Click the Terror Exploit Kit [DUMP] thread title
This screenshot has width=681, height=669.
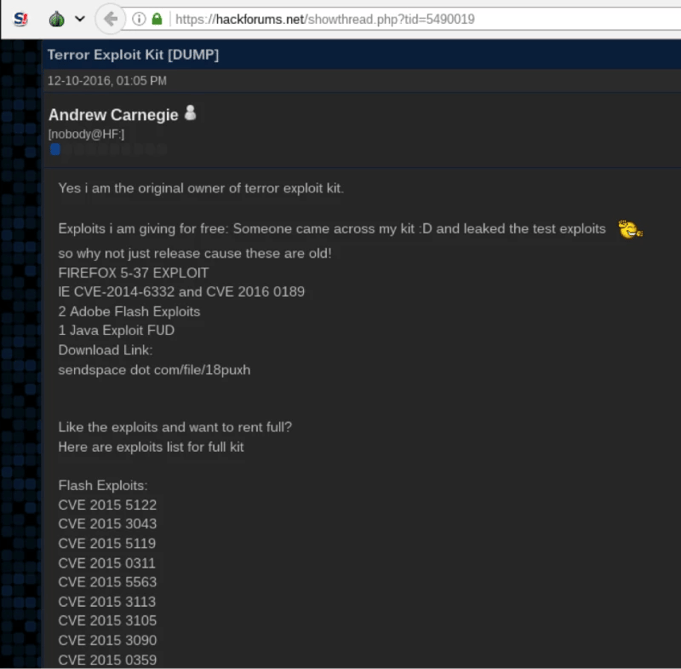pos(133,54)
